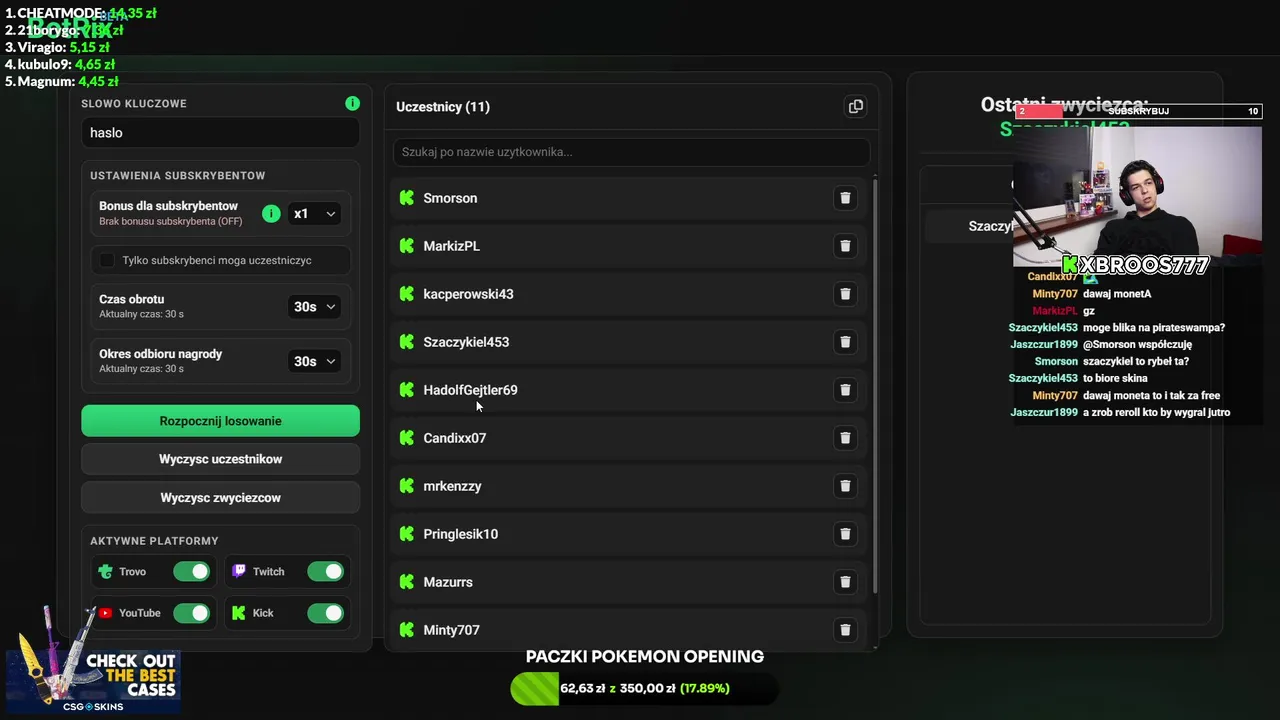Viewport: 1280px width, 720px height.
Task: Click info icon beside Slowo kluczowe
Action: pyautogui.click(x=352, y=103)
